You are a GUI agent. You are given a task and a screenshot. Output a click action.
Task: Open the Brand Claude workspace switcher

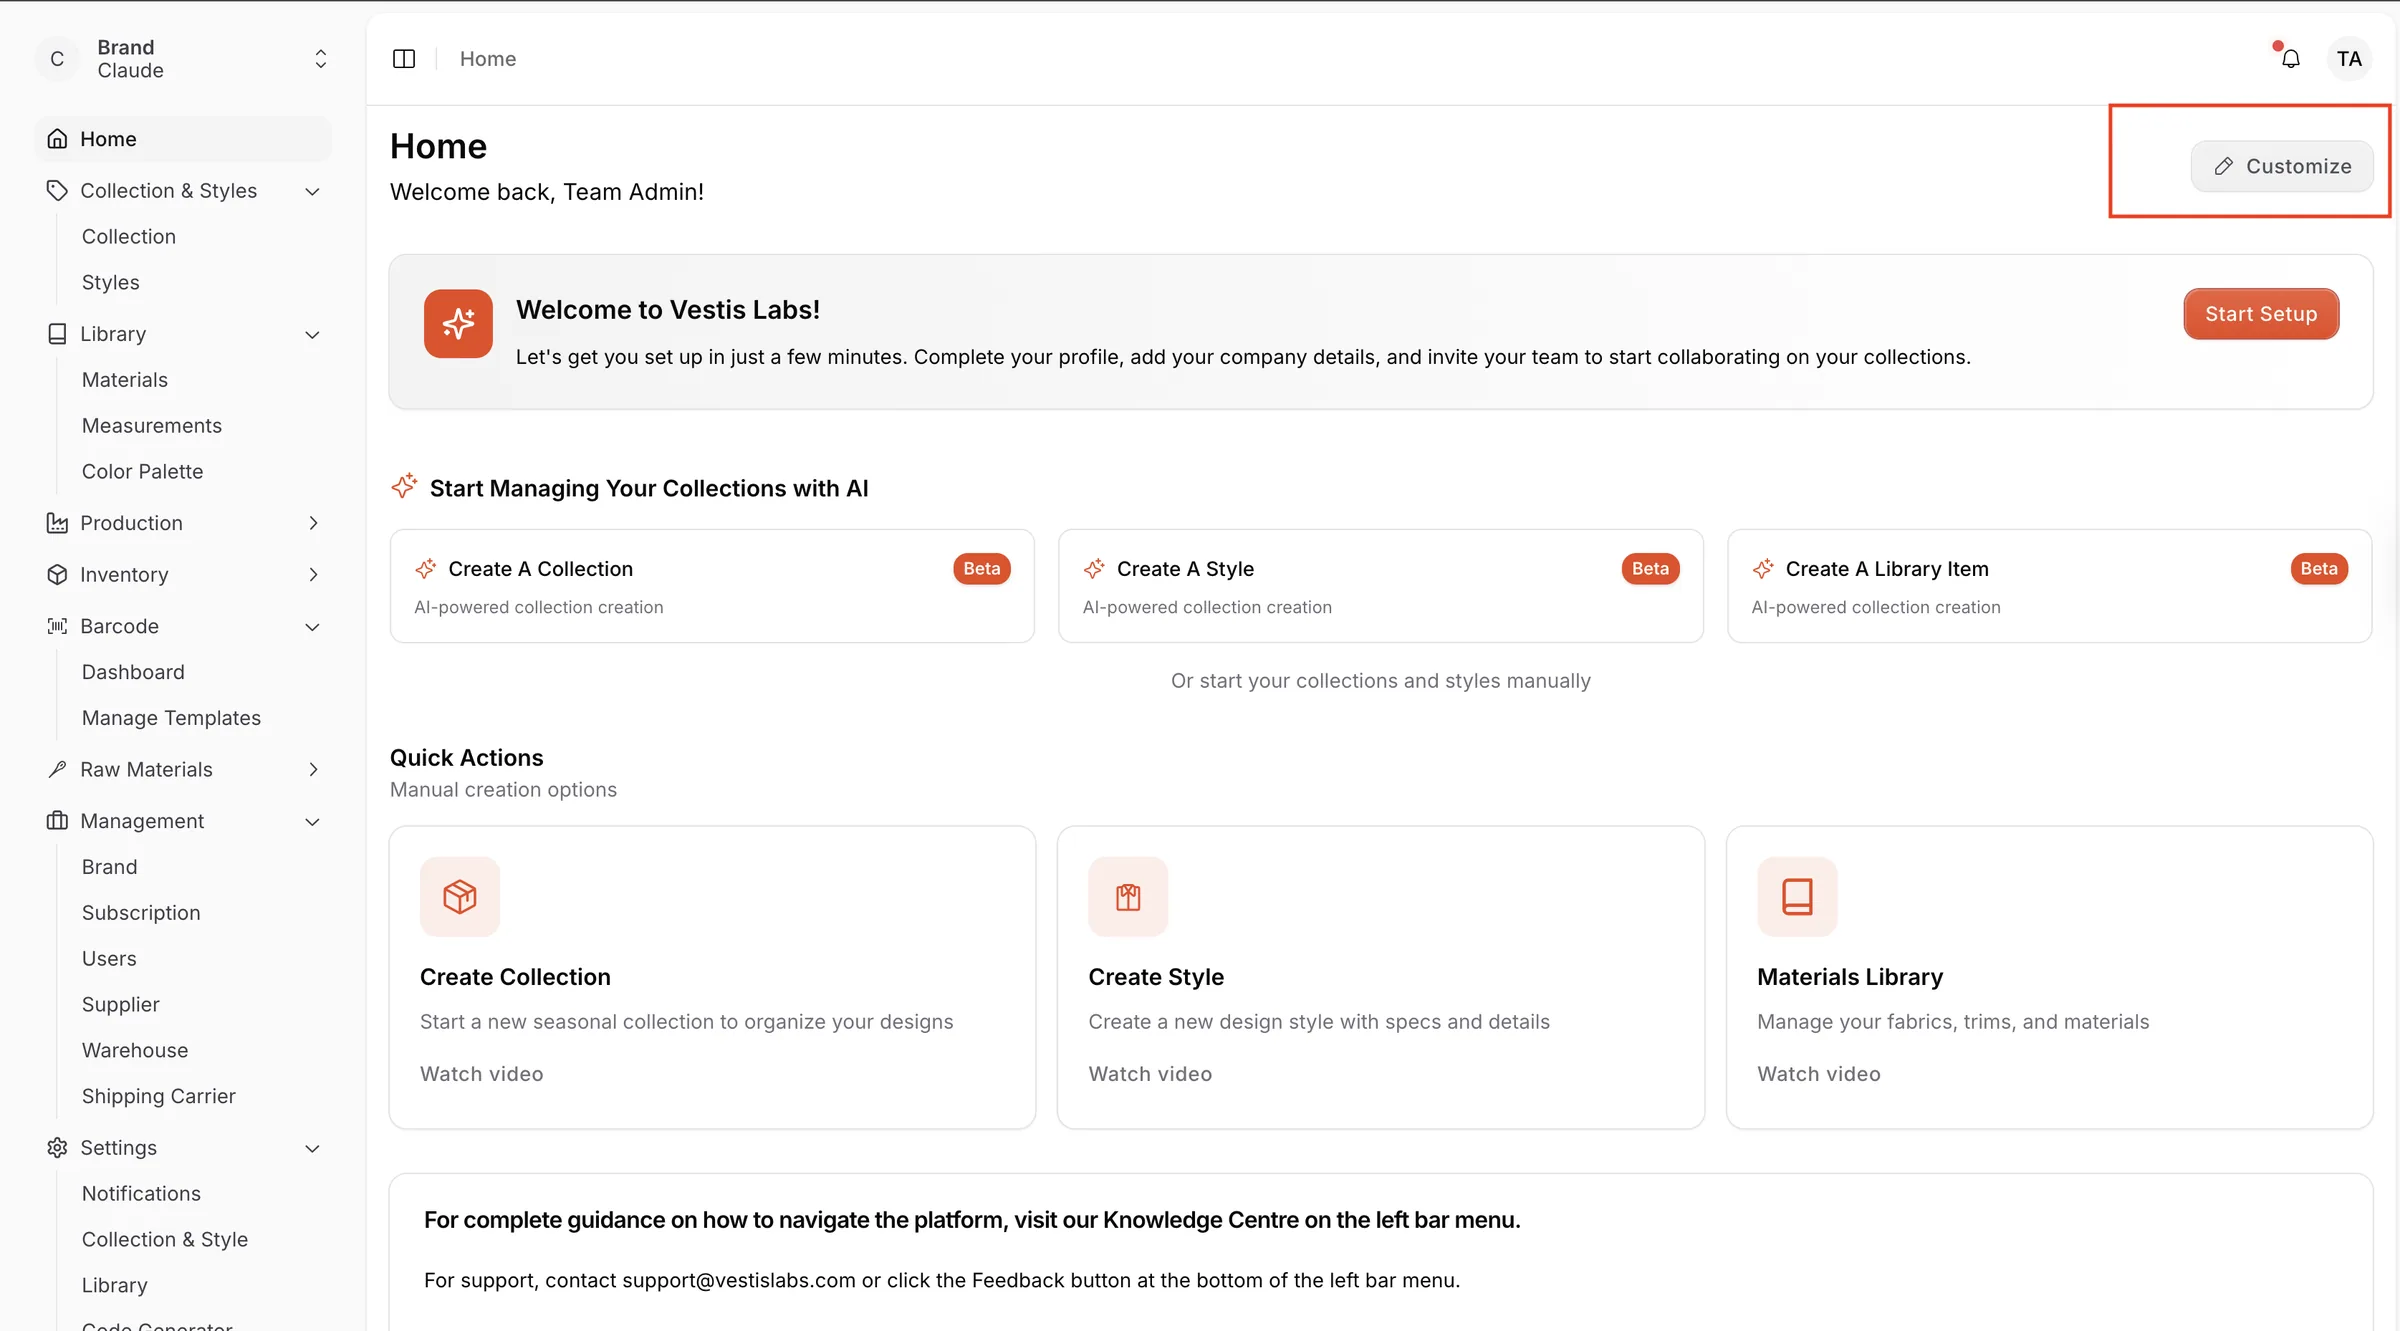click(x=184, y=59)
